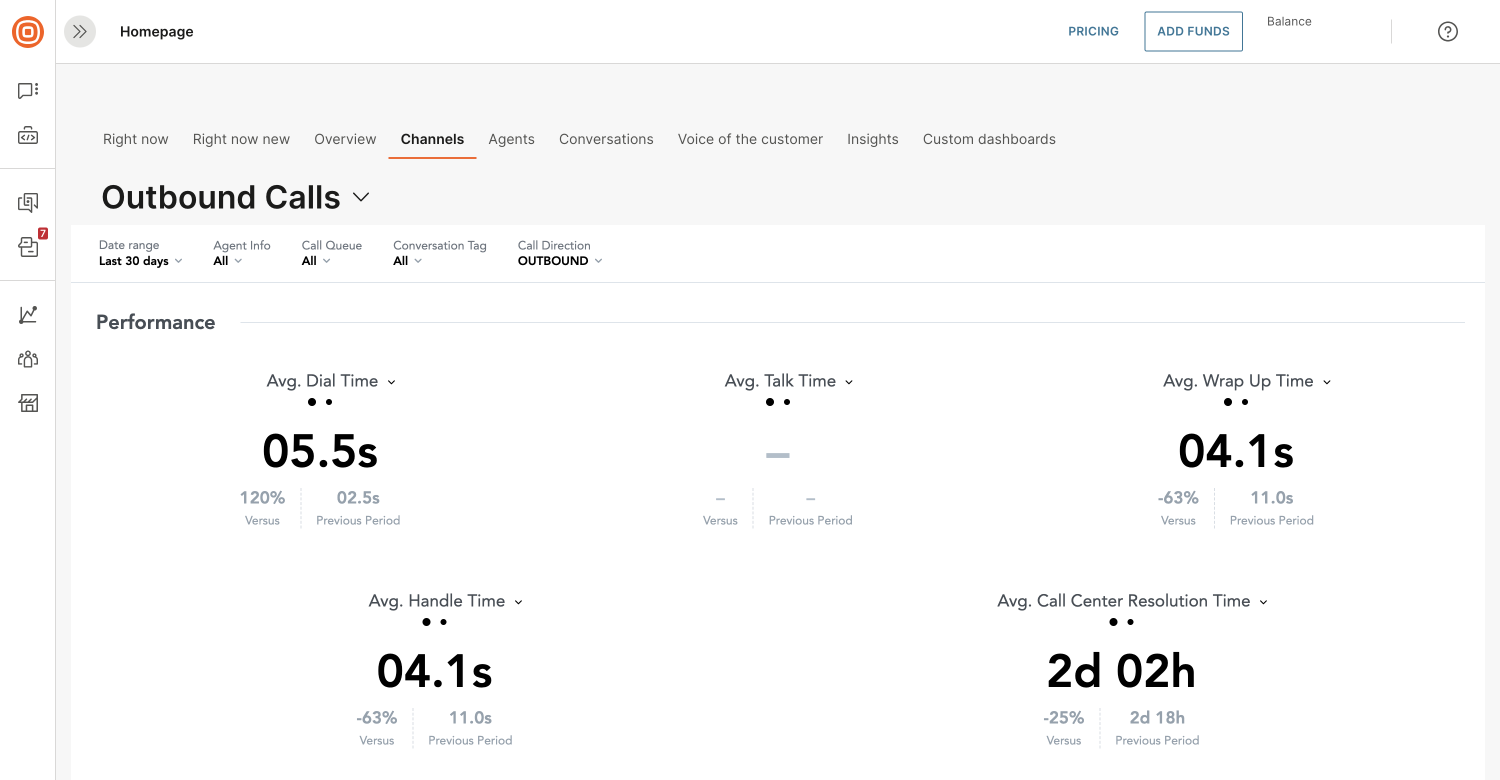Open the Agent Info filter dropdown
Image resolution: width=1500 pixels, height=780 pixels.
242,253
